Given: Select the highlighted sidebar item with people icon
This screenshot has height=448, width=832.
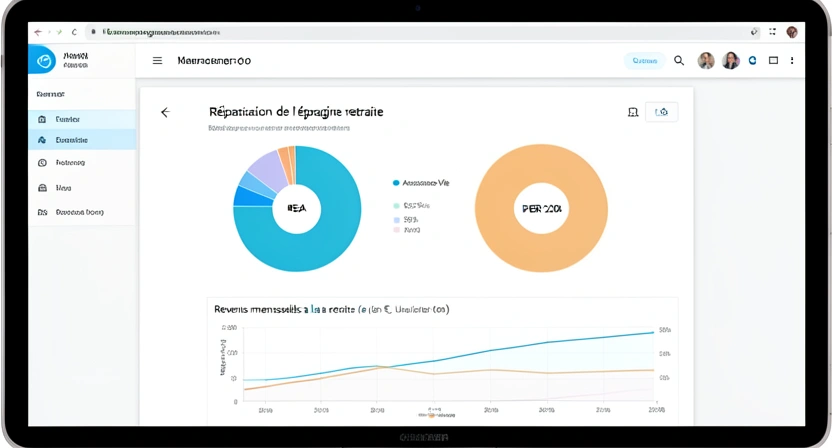Looking at the screenshot, I should 82,140.
